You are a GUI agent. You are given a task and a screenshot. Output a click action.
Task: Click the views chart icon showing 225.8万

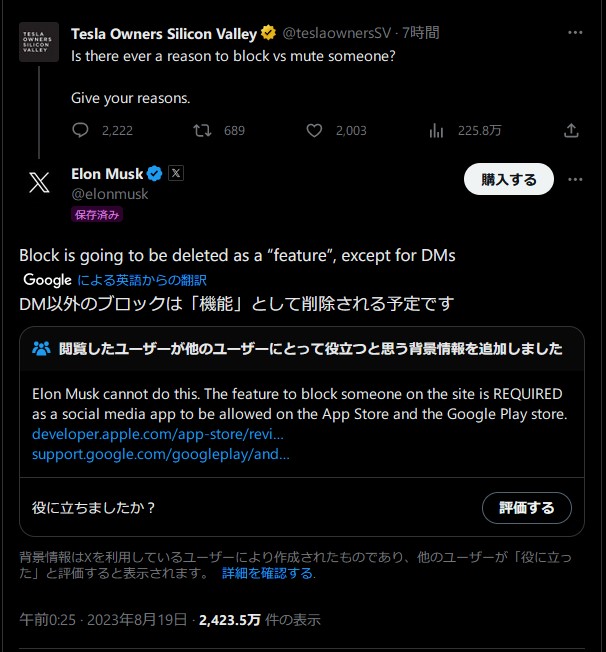436,130
